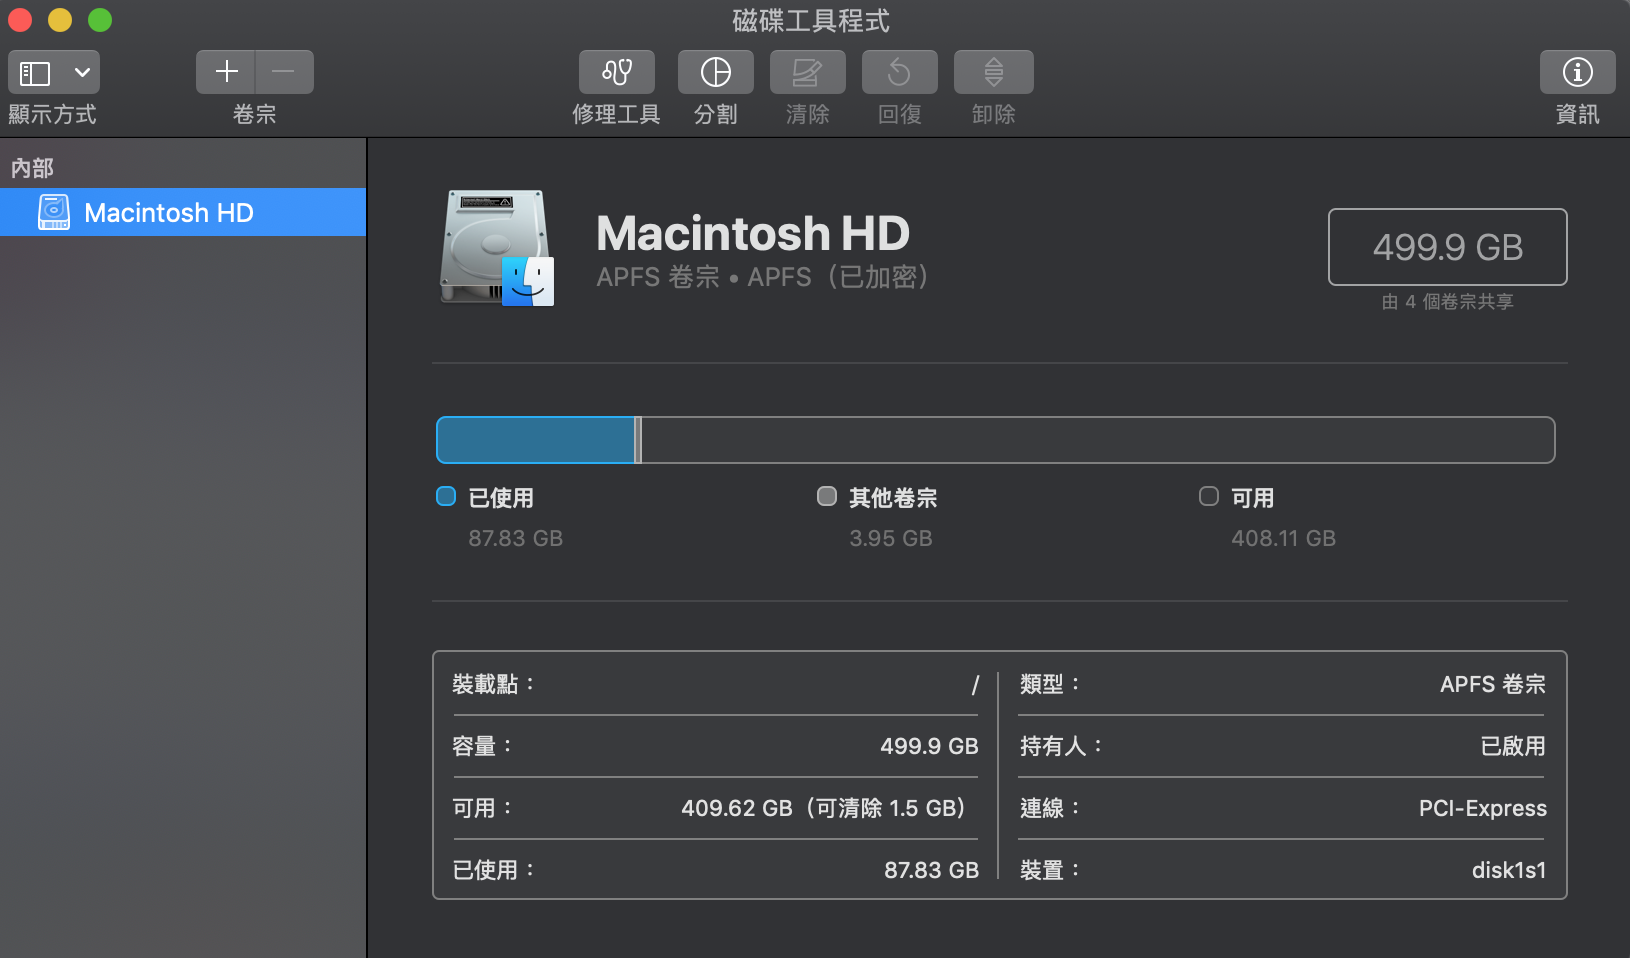Click the 卸除 (Unmount) toolbar icon
Image resolution: width=1630 pixels, height=958 pixels.
point(992,72)
